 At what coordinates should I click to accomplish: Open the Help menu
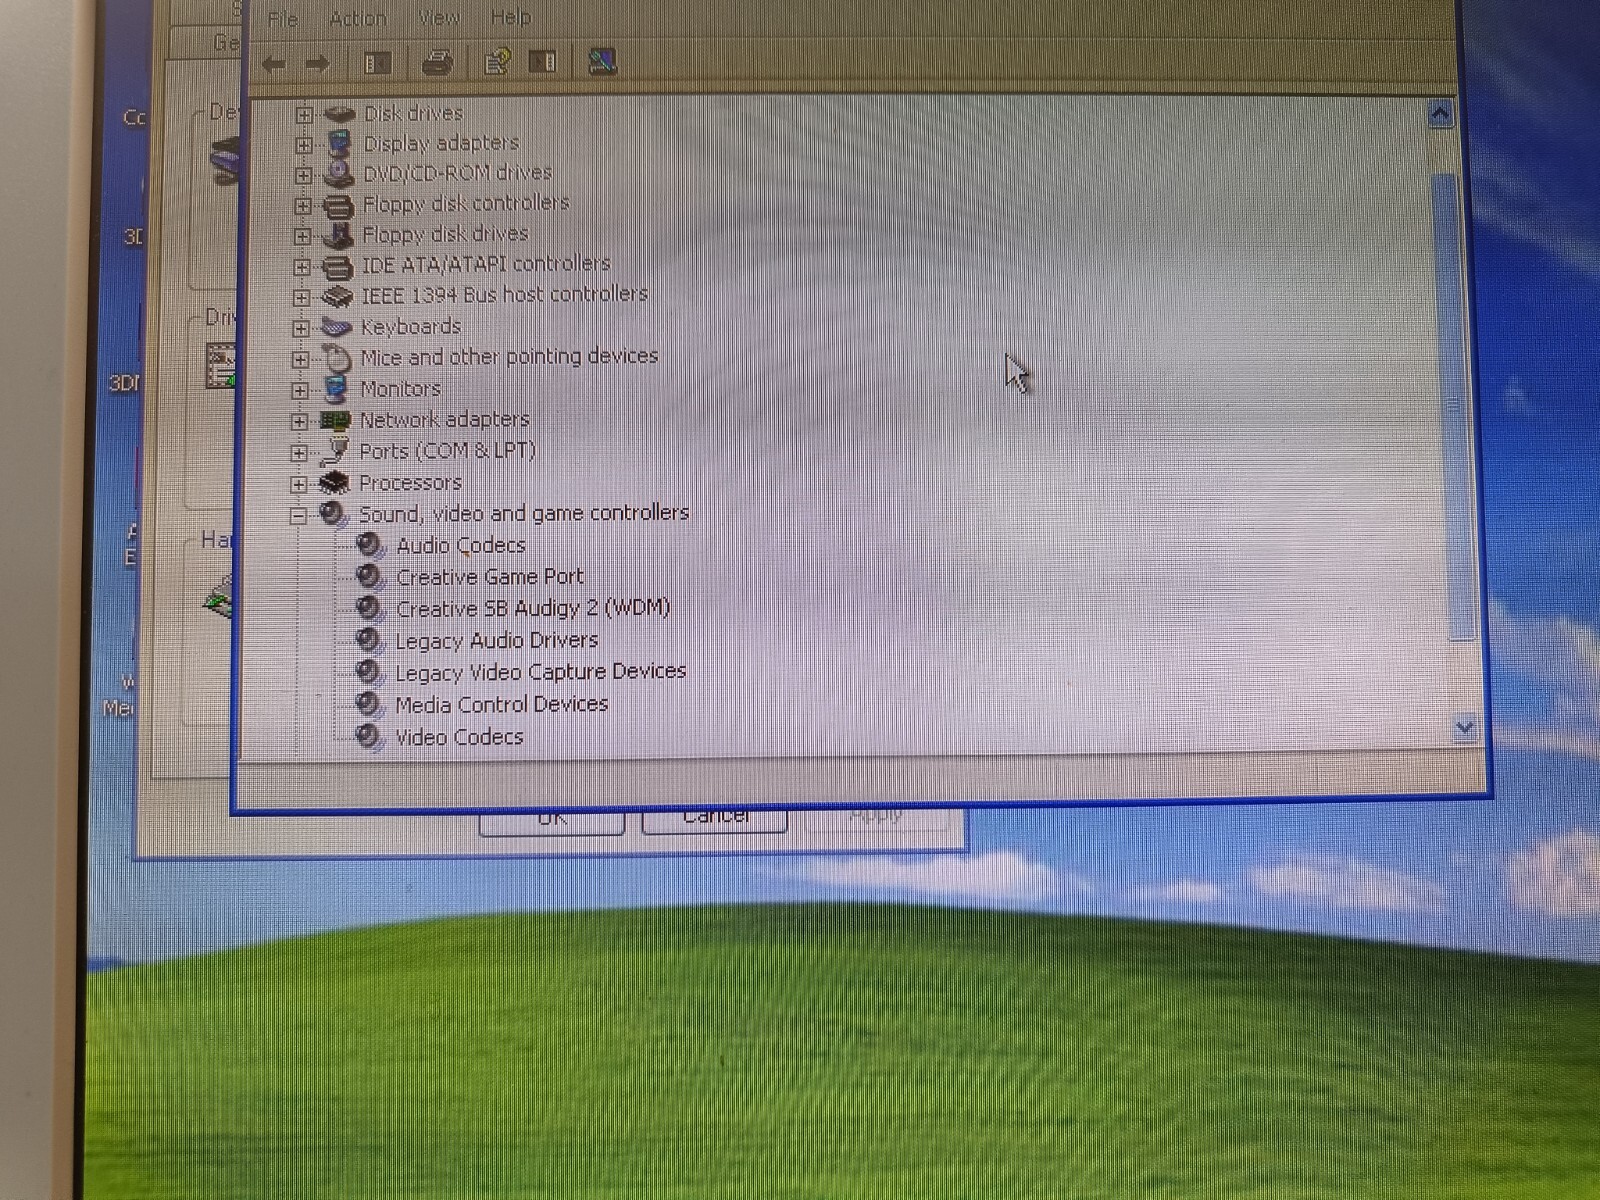pyautogui.click(x=511, y=17)
